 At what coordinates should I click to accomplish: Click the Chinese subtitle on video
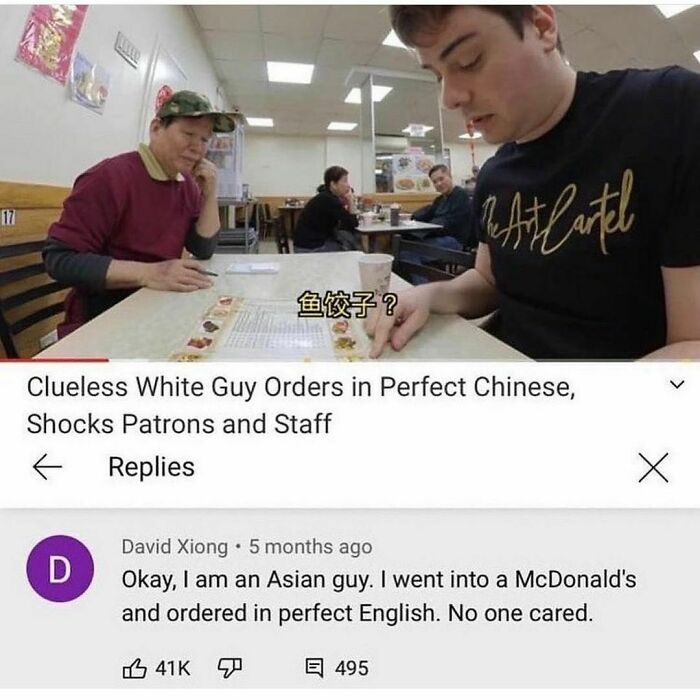coord(347,304)
